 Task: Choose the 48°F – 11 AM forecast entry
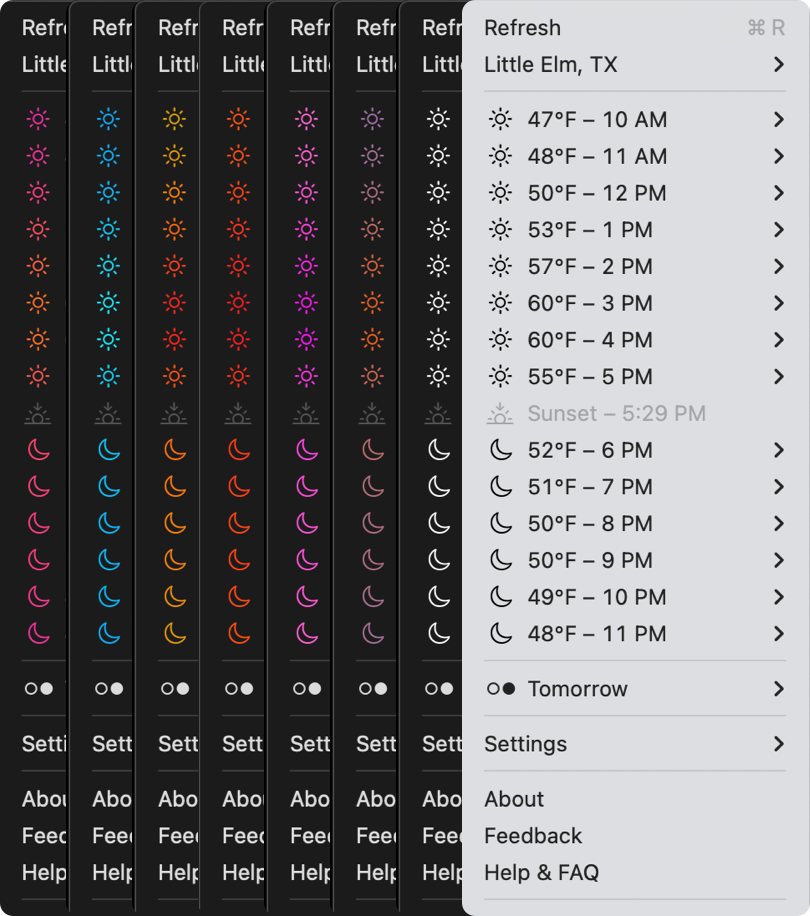click(597, 157)
